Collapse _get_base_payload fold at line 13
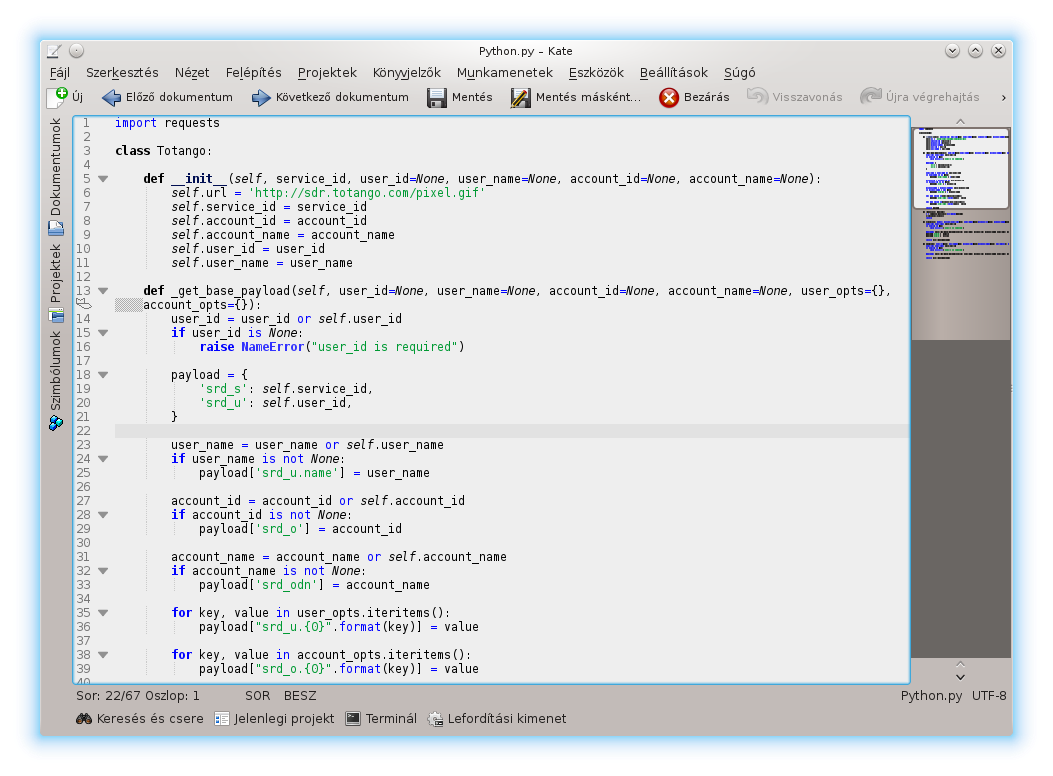 (103, 291)
